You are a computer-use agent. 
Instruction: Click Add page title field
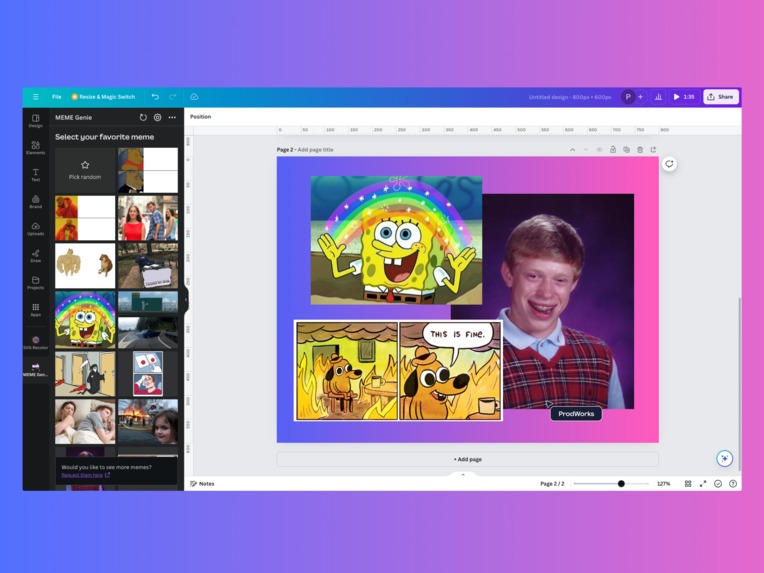coord(315,150)
